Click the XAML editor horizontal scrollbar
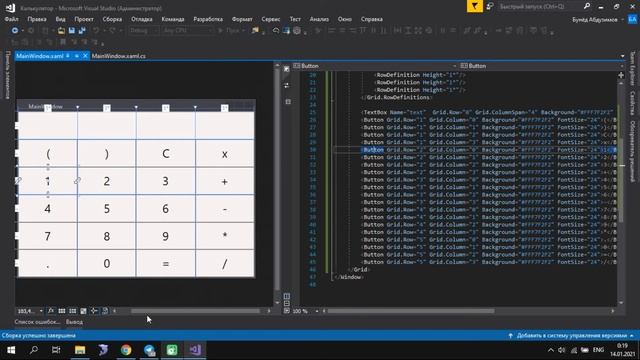This screenshot has height=360, width=640. click(411, 311)
